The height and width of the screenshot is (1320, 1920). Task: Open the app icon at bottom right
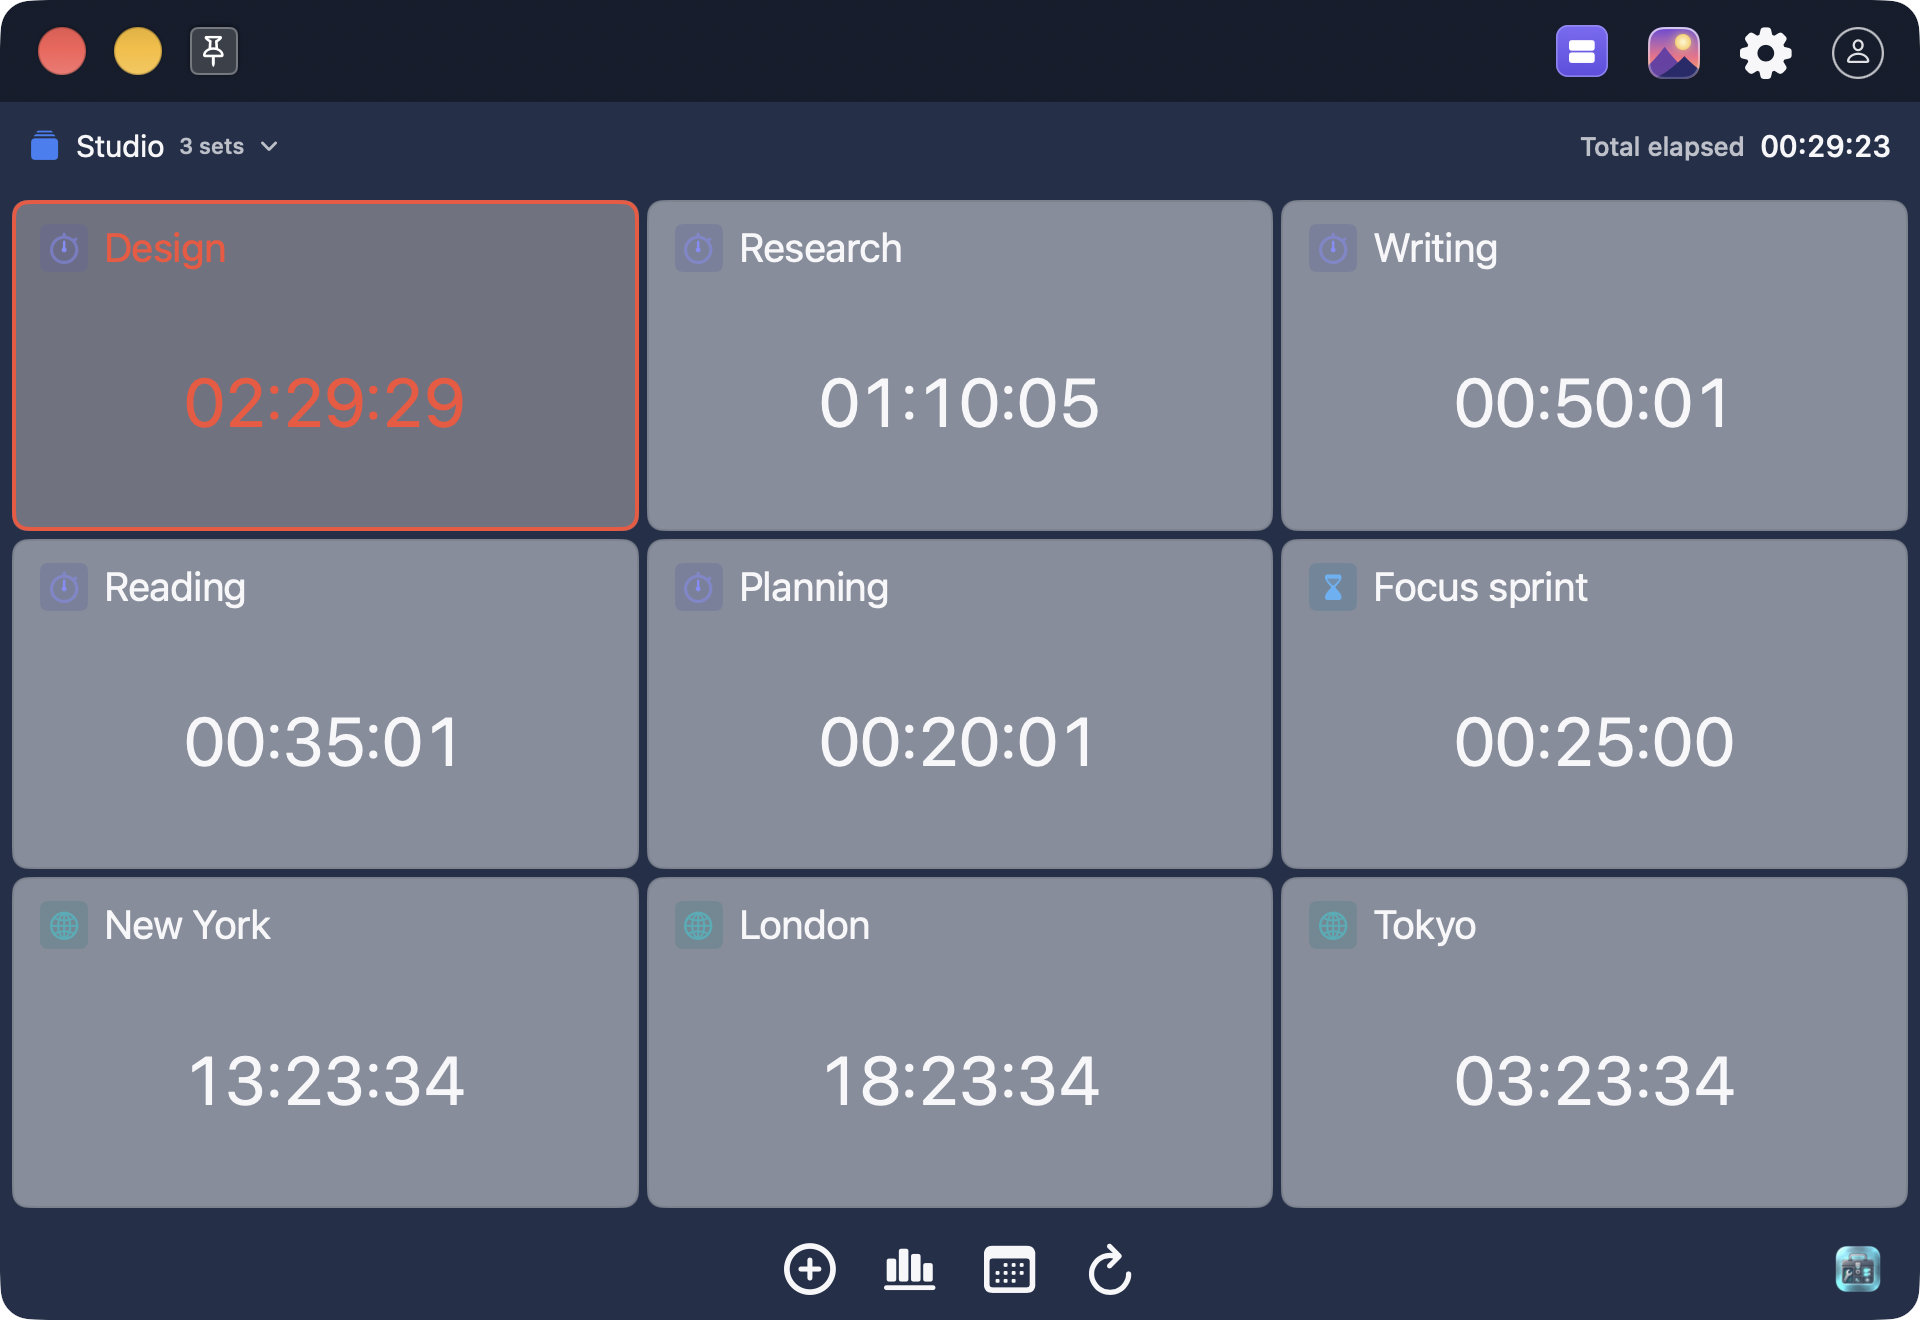pyautogui.click(x=1857, y=1269)
